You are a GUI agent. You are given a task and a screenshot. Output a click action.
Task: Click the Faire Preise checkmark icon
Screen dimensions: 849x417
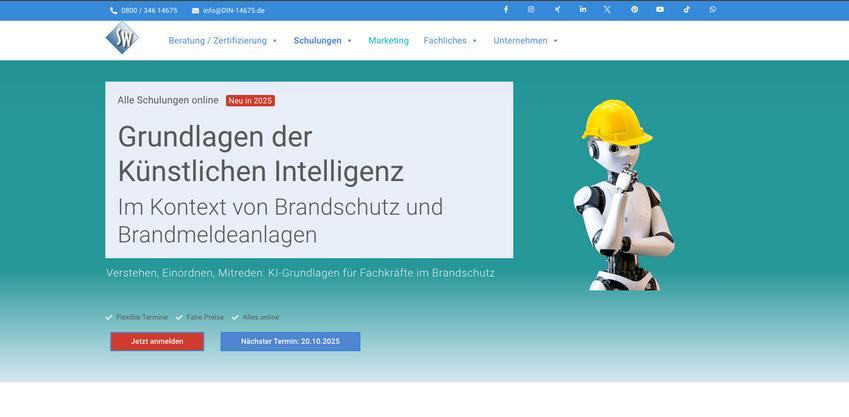tap(179, 317)
